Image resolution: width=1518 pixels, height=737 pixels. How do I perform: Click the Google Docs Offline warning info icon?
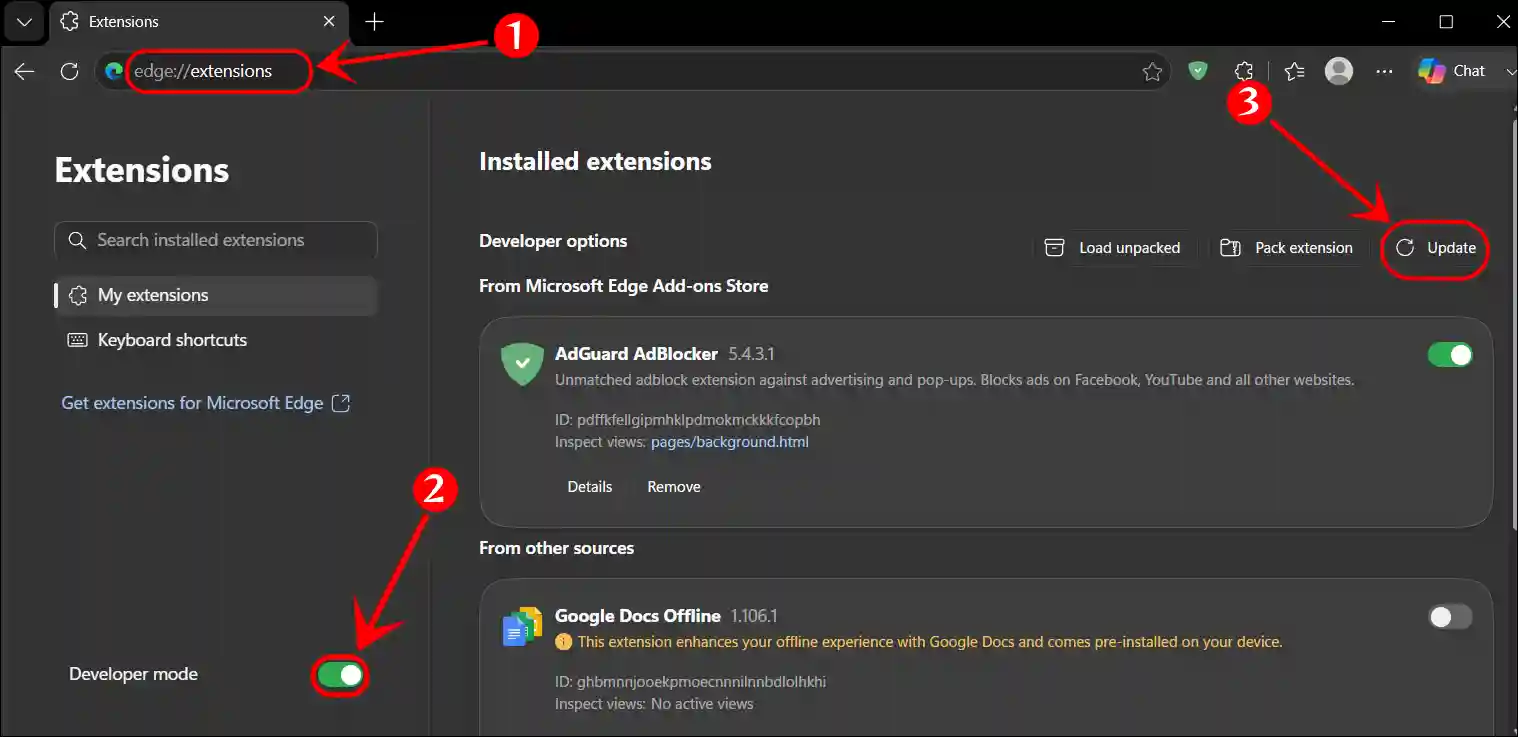564,642
